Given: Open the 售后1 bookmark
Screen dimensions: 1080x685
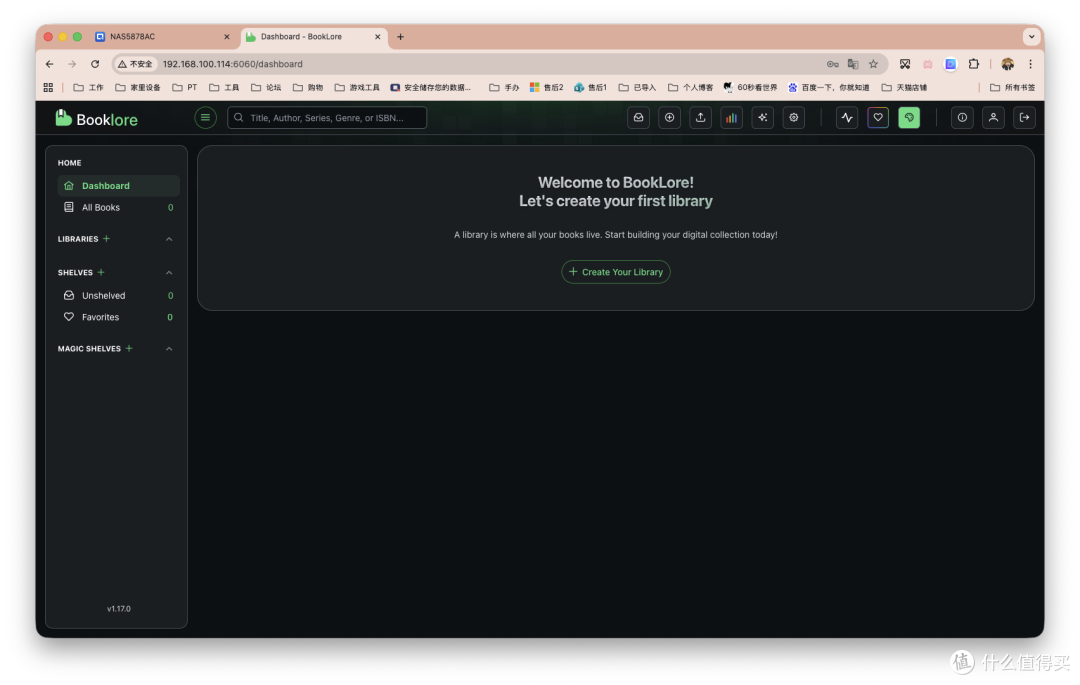Looking at the screenshot, I should (x=591, y=87).
